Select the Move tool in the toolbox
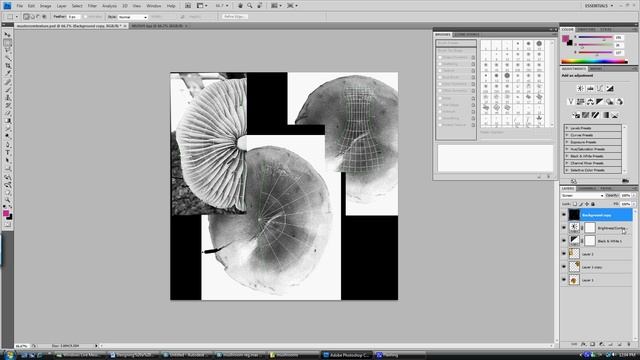 coord(7,35)
